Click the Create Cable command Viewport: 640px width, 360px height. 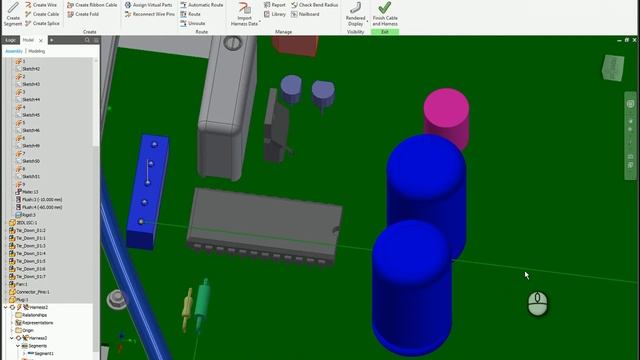tap(42, 14)
